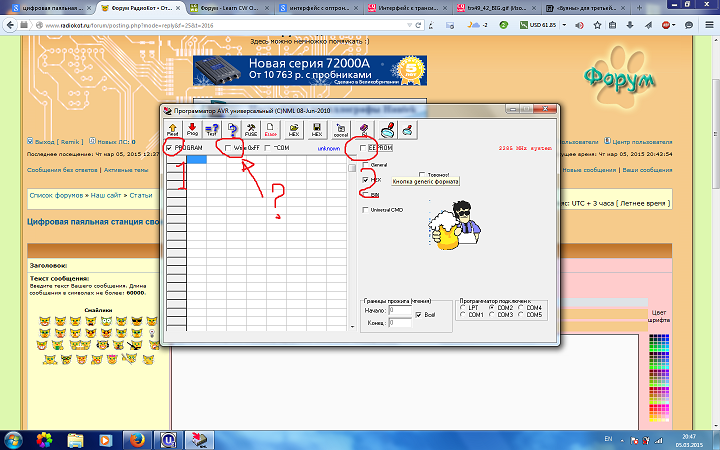Open Firefox from the taskbar
The height and width of the screenshot is (450, 720).
coord(130,438)
